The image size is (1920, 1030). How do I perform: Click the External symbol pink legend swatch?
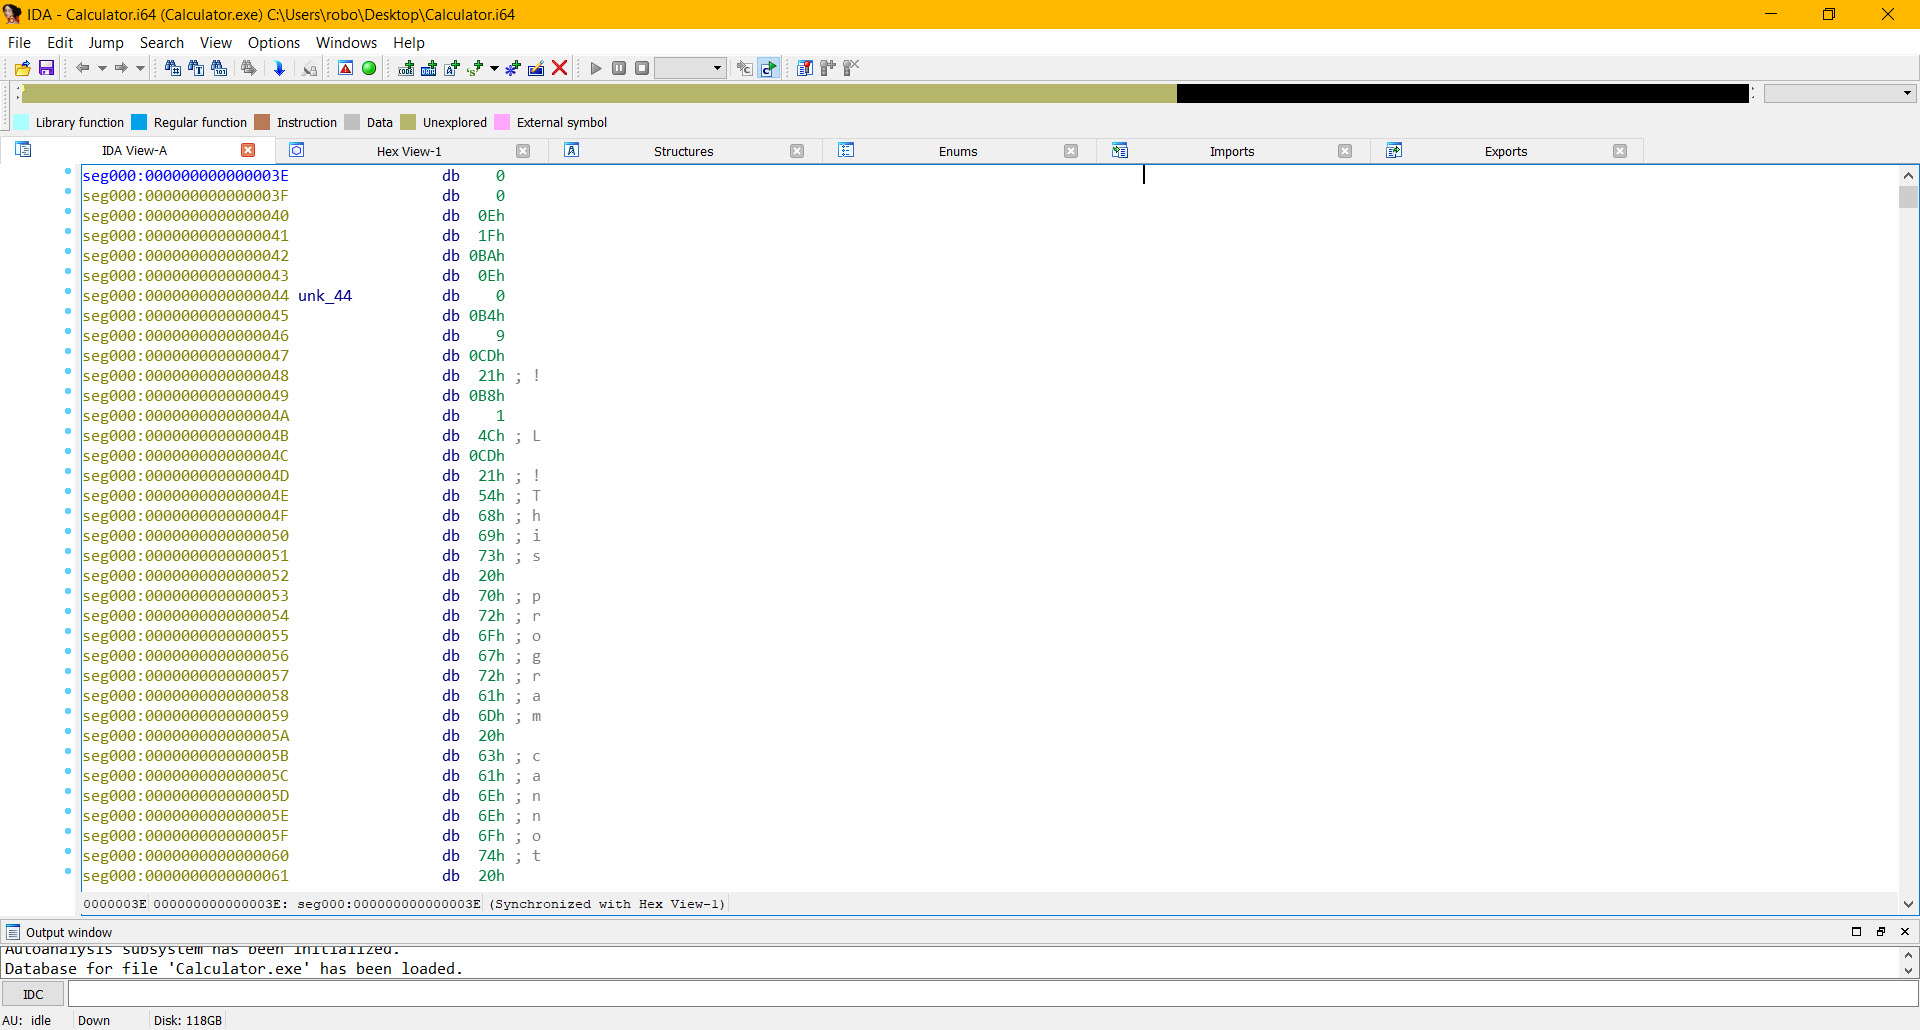coord(502,122)
